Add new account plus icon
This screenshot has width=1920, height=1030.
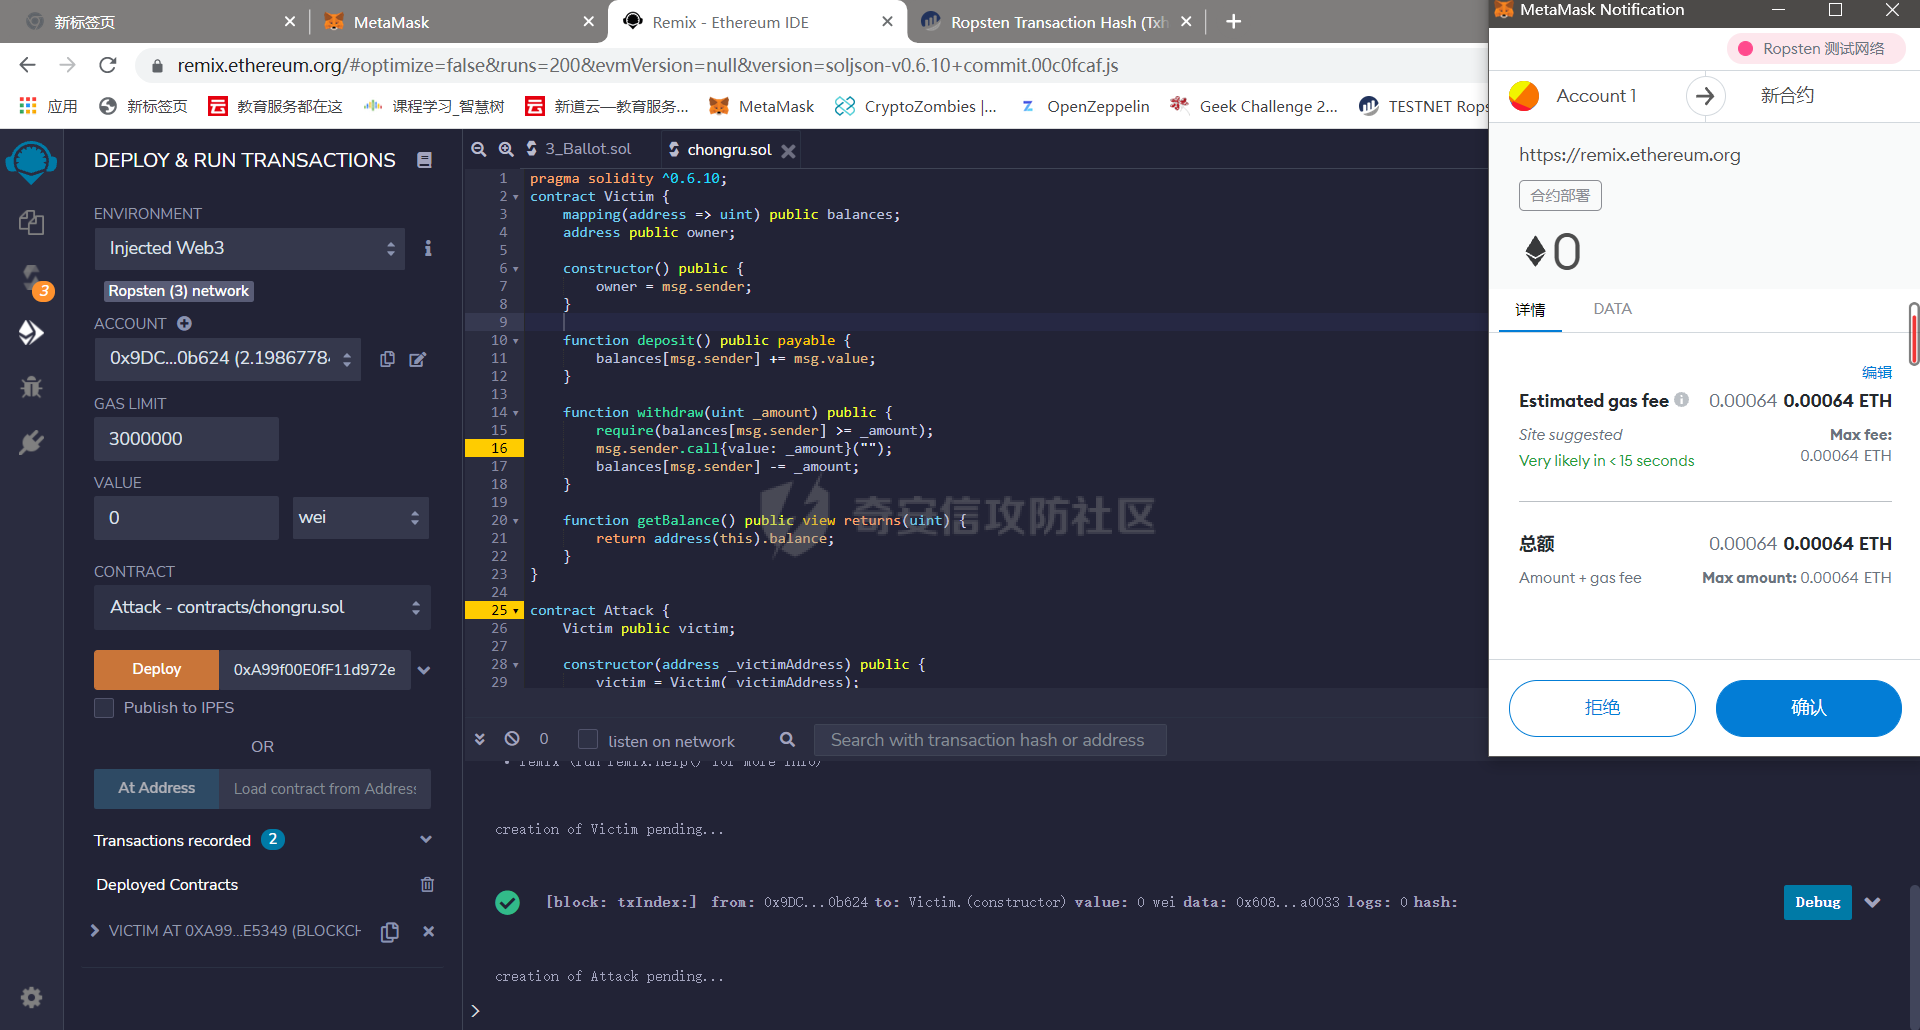tap(184, 323)
